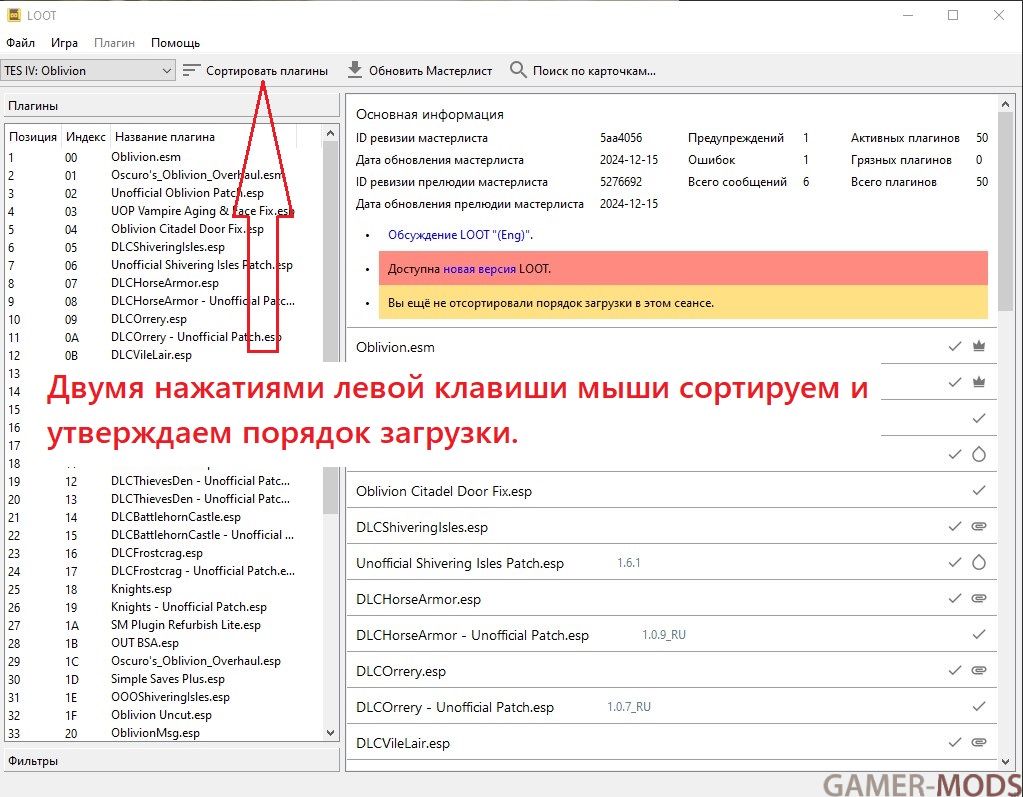This screenshot has height=797, width=1023.
Task: Click the yellow unsorted load order warning message
Action: (683, 303)
